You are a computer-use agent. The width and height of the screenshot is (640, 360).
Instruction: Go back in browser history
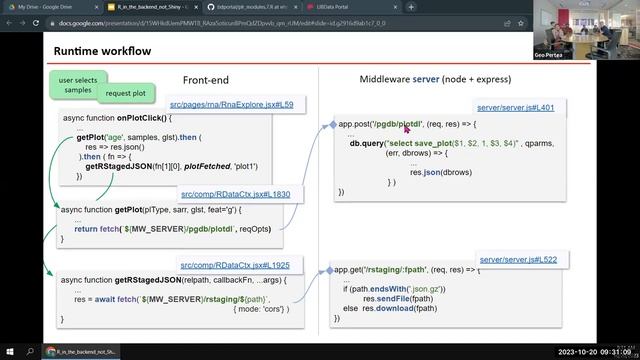point(9,23)
